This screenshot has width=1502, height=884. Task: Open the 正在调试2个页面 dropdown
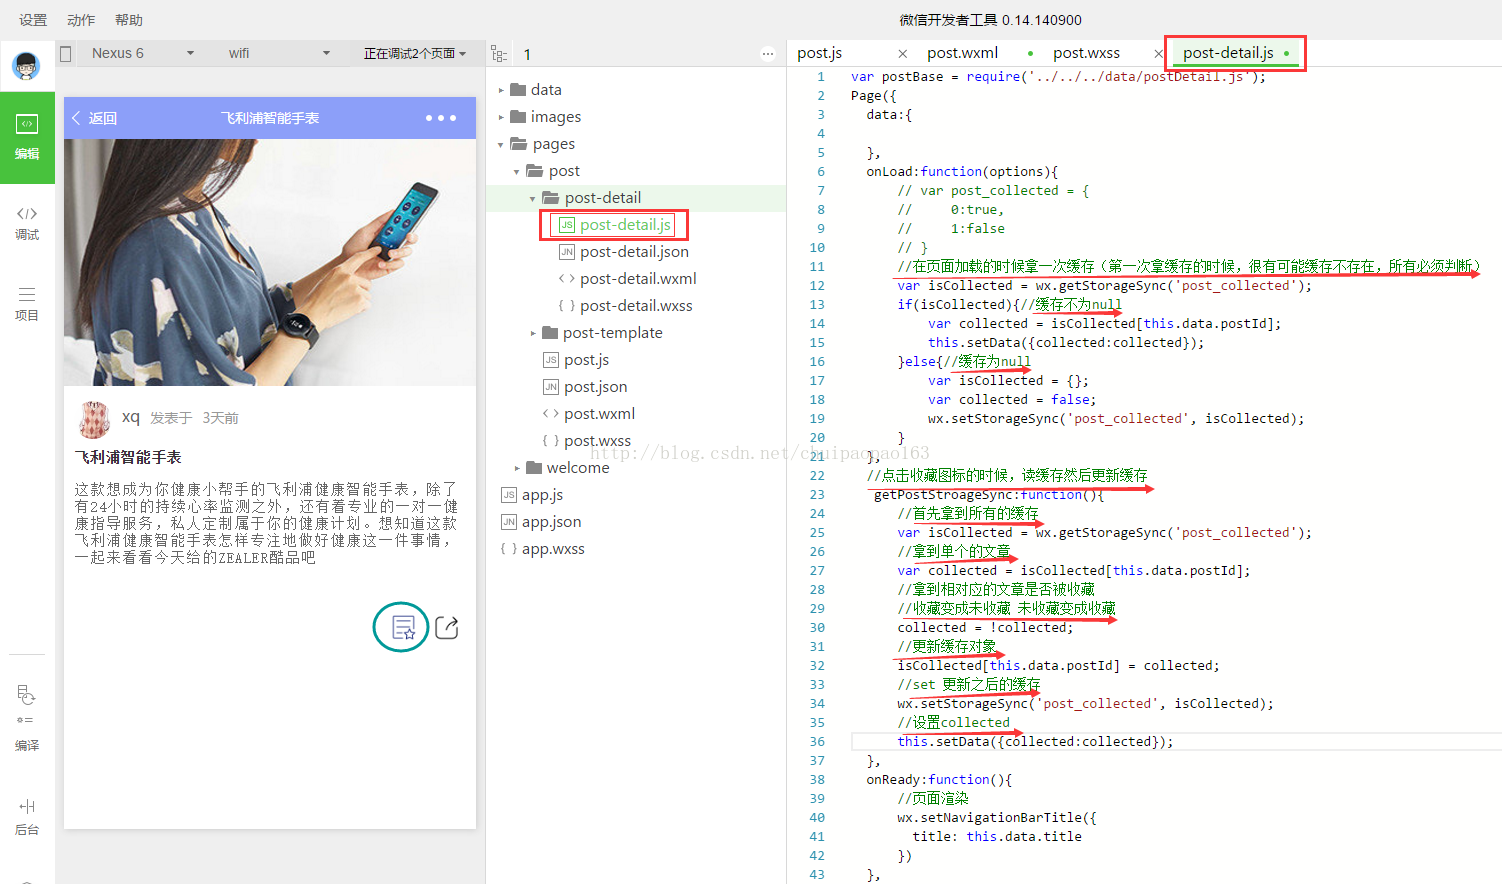414,53
